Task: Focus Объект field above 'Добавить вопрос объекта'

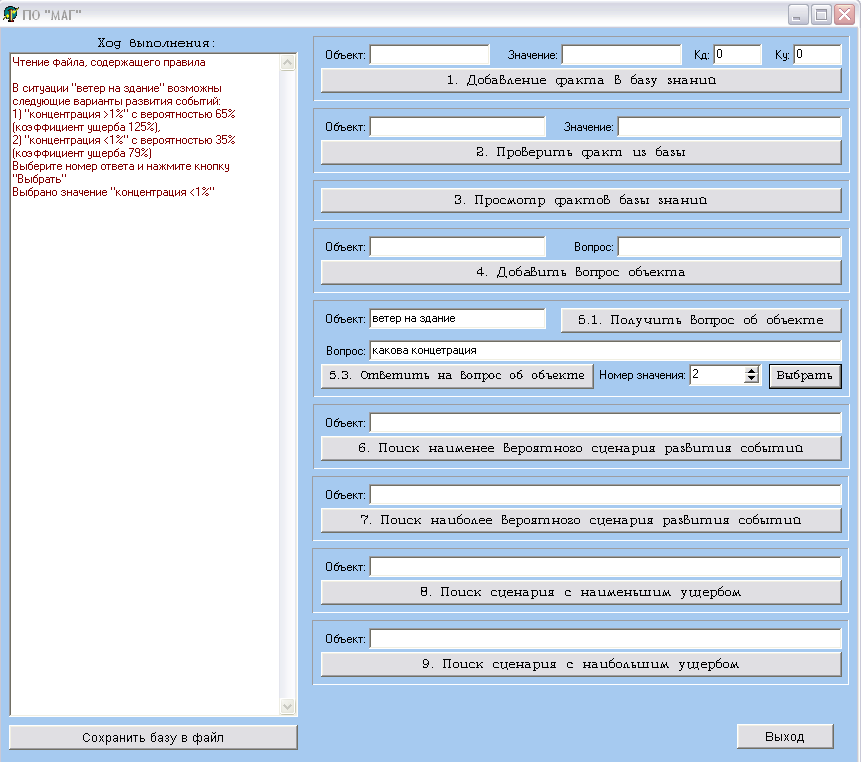Action: click(x=457, y=247)
